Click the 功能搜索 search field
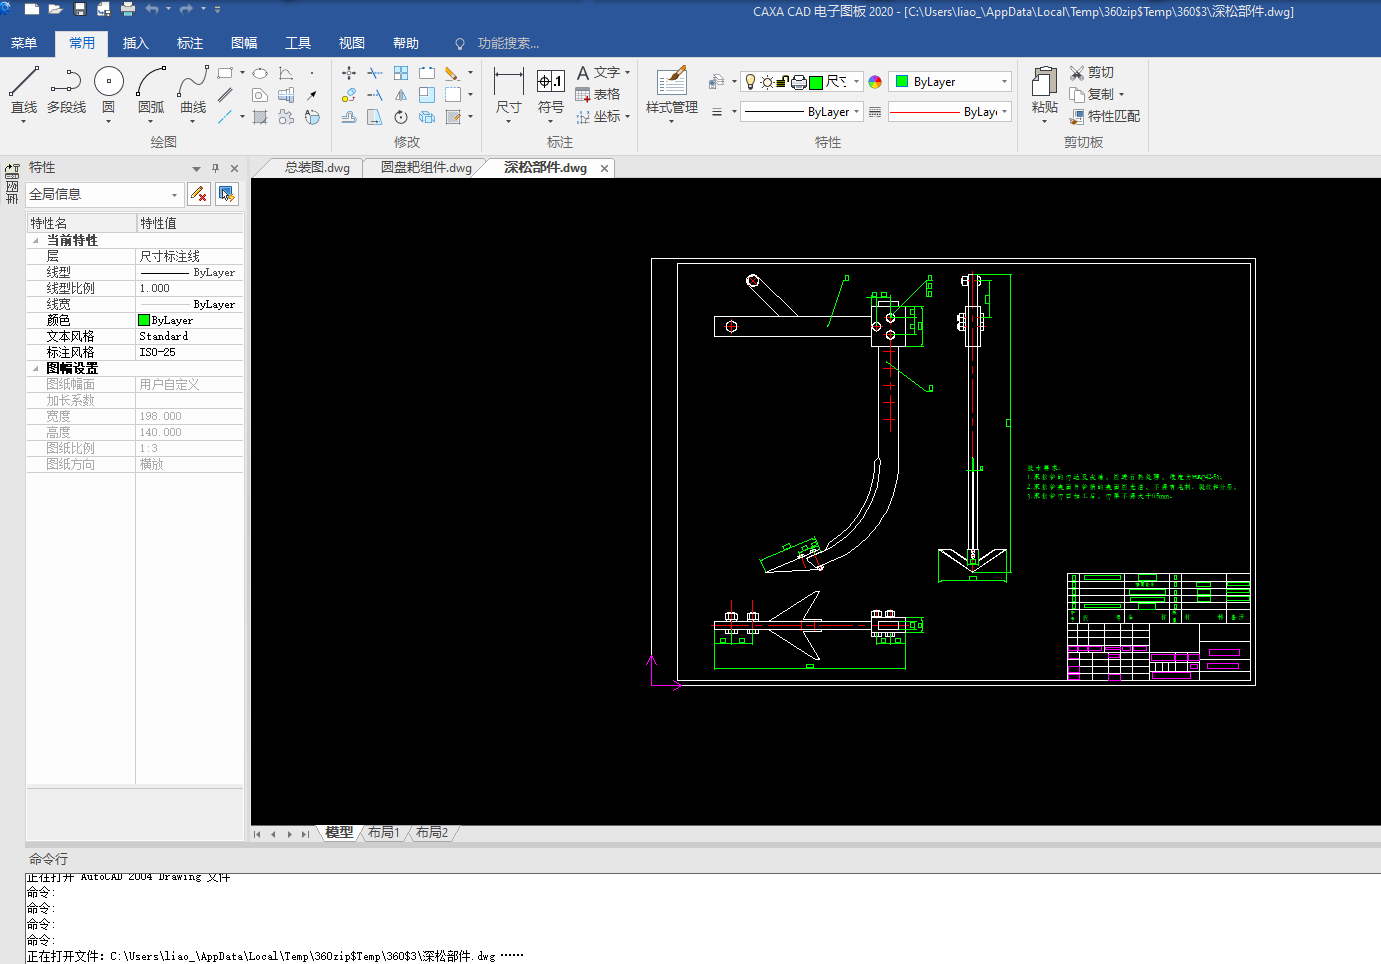 pyautogui.click(x=507, y=44)
